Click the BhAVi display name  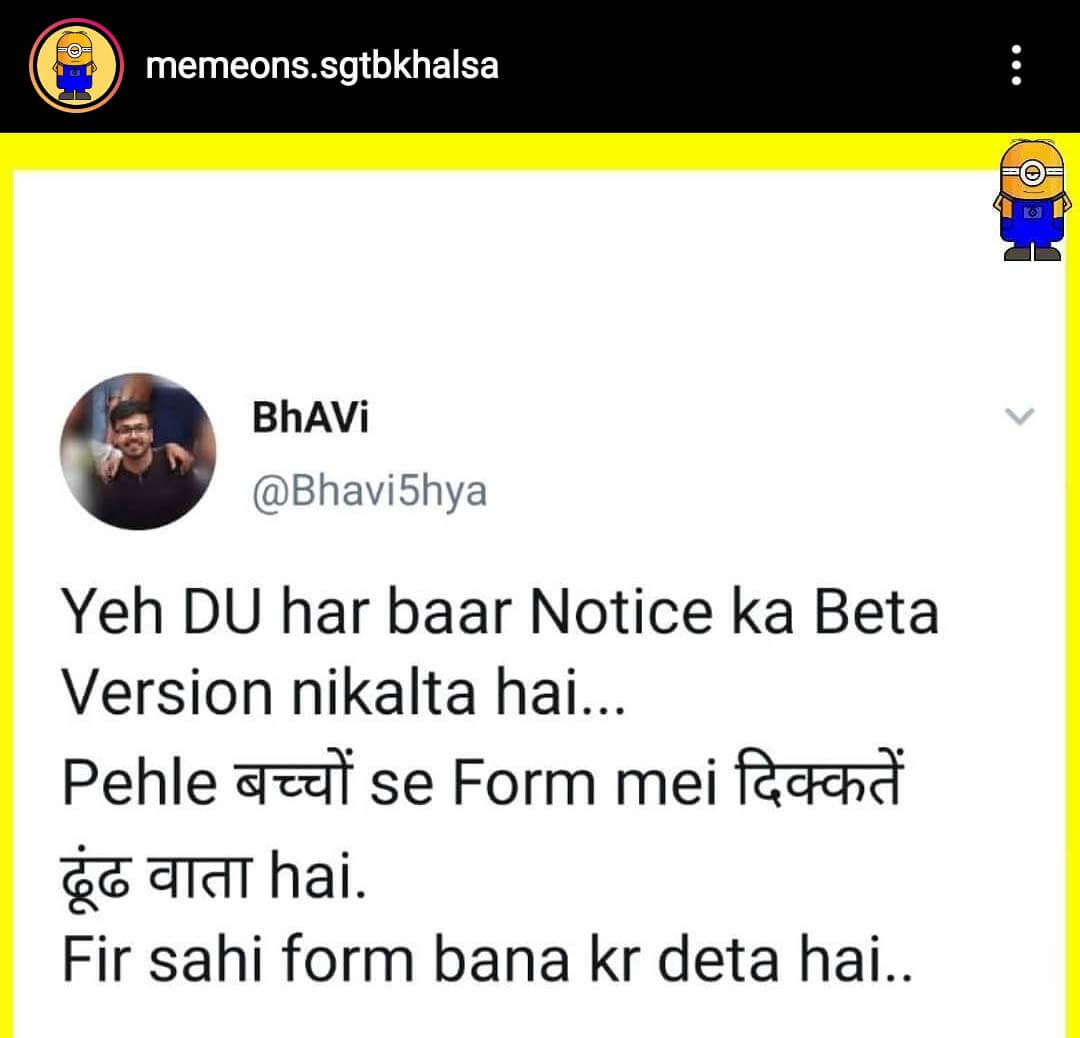click(310, 417)
